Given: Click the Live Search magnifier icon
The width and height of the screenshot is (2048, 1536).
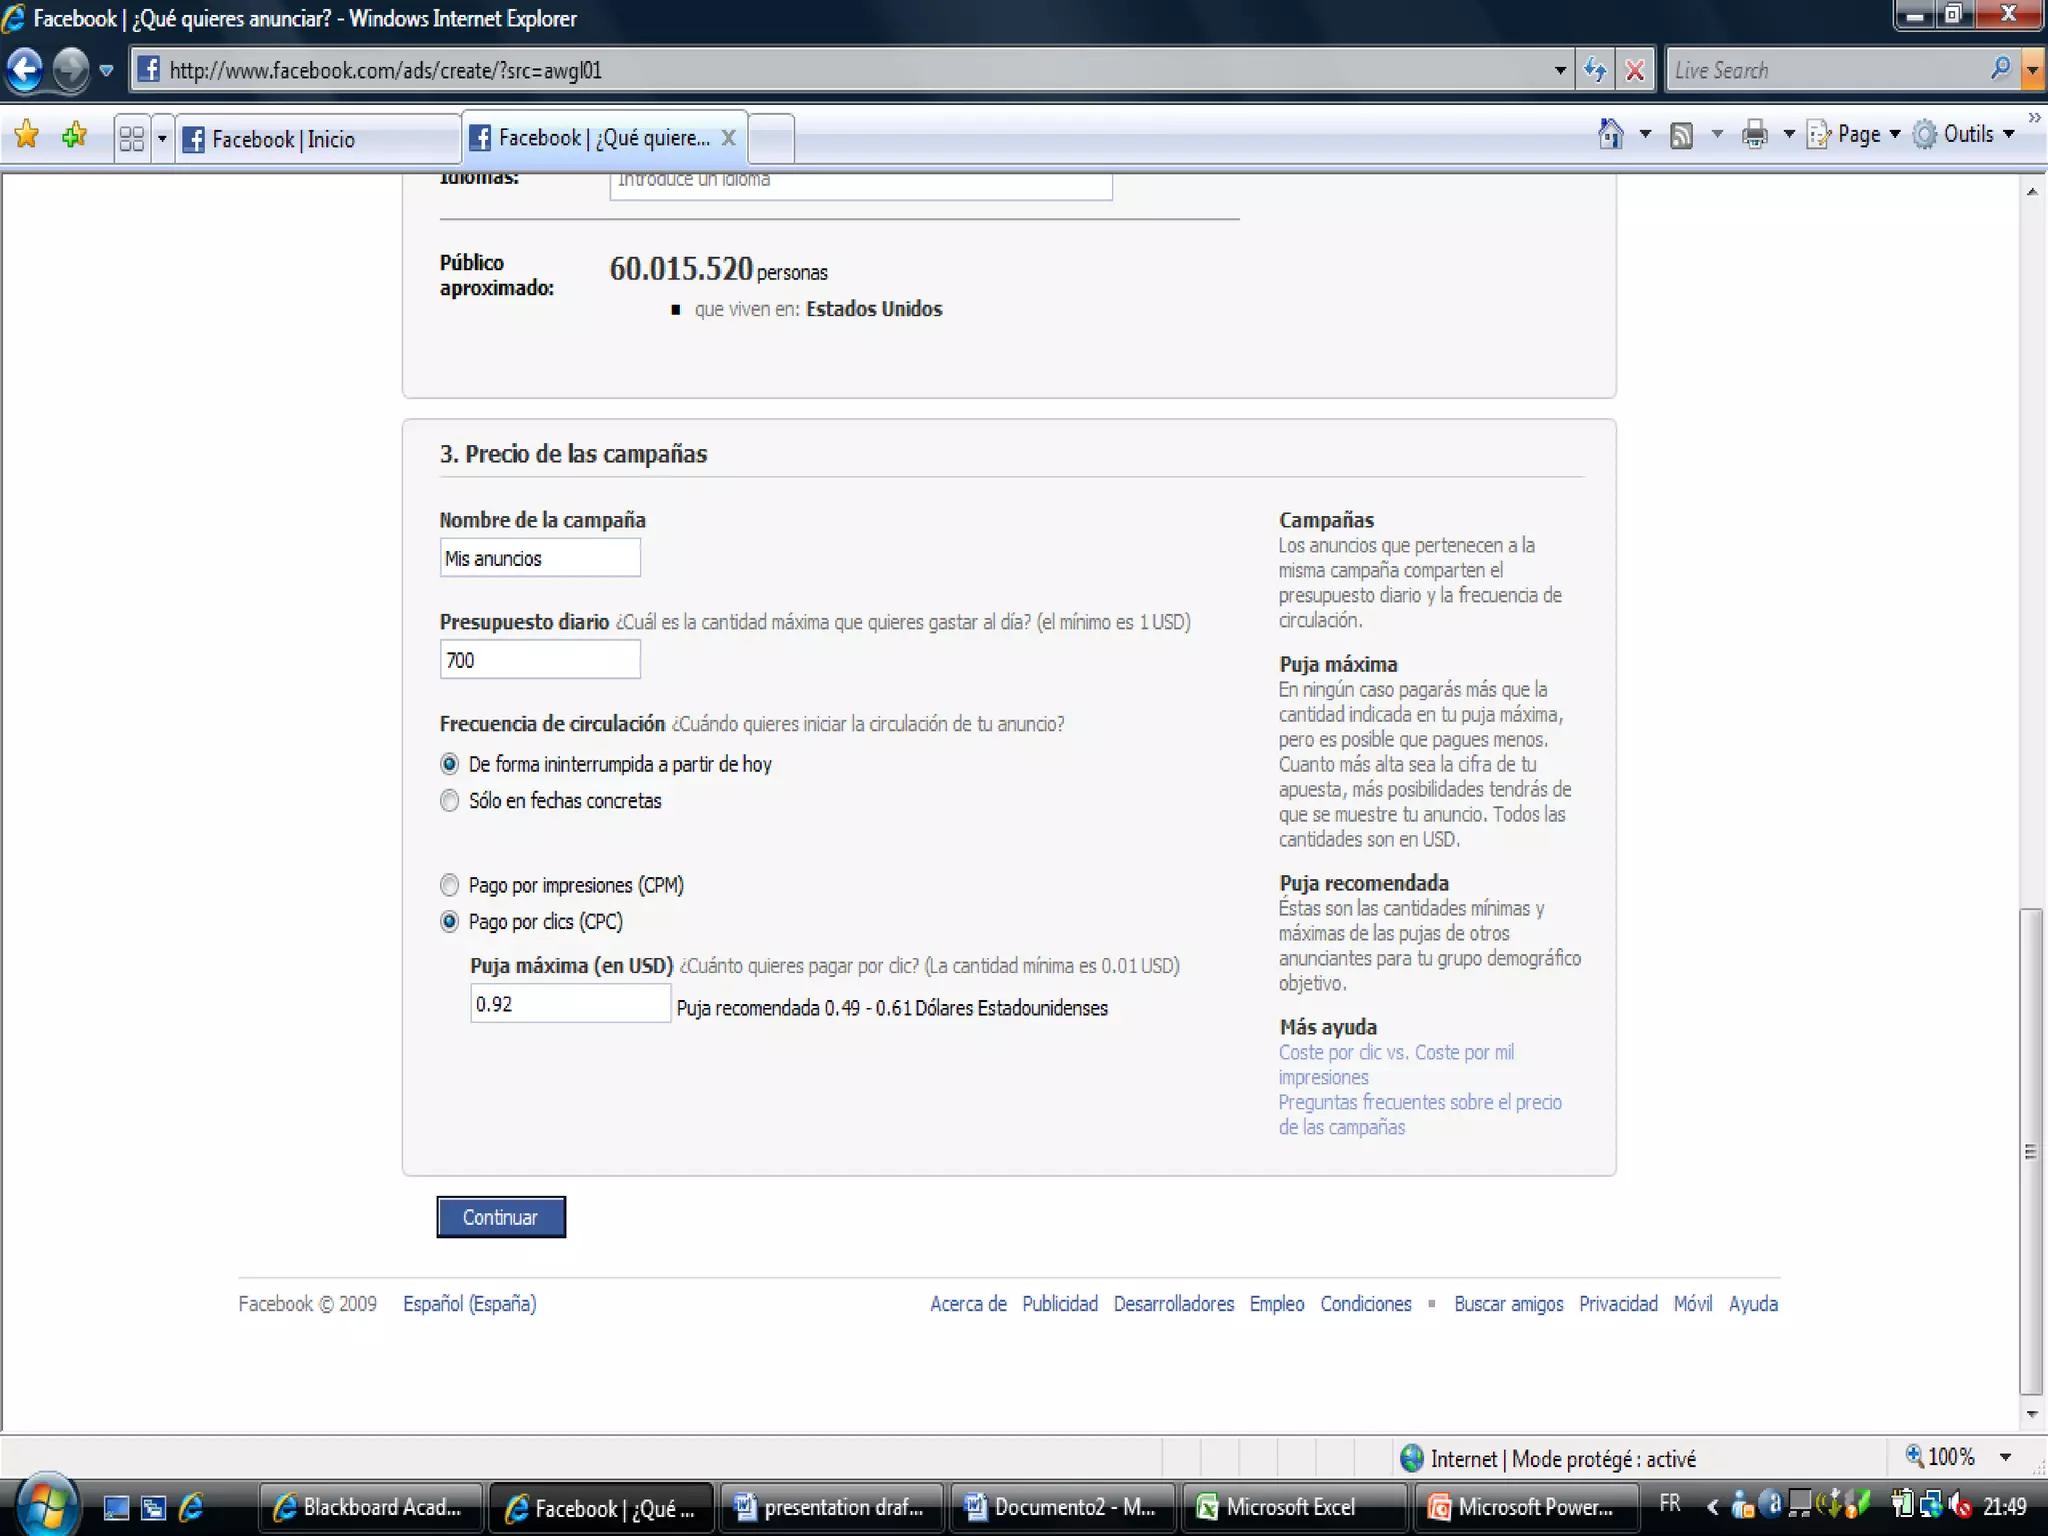Looking at the screenshot, I should 2000,69.
